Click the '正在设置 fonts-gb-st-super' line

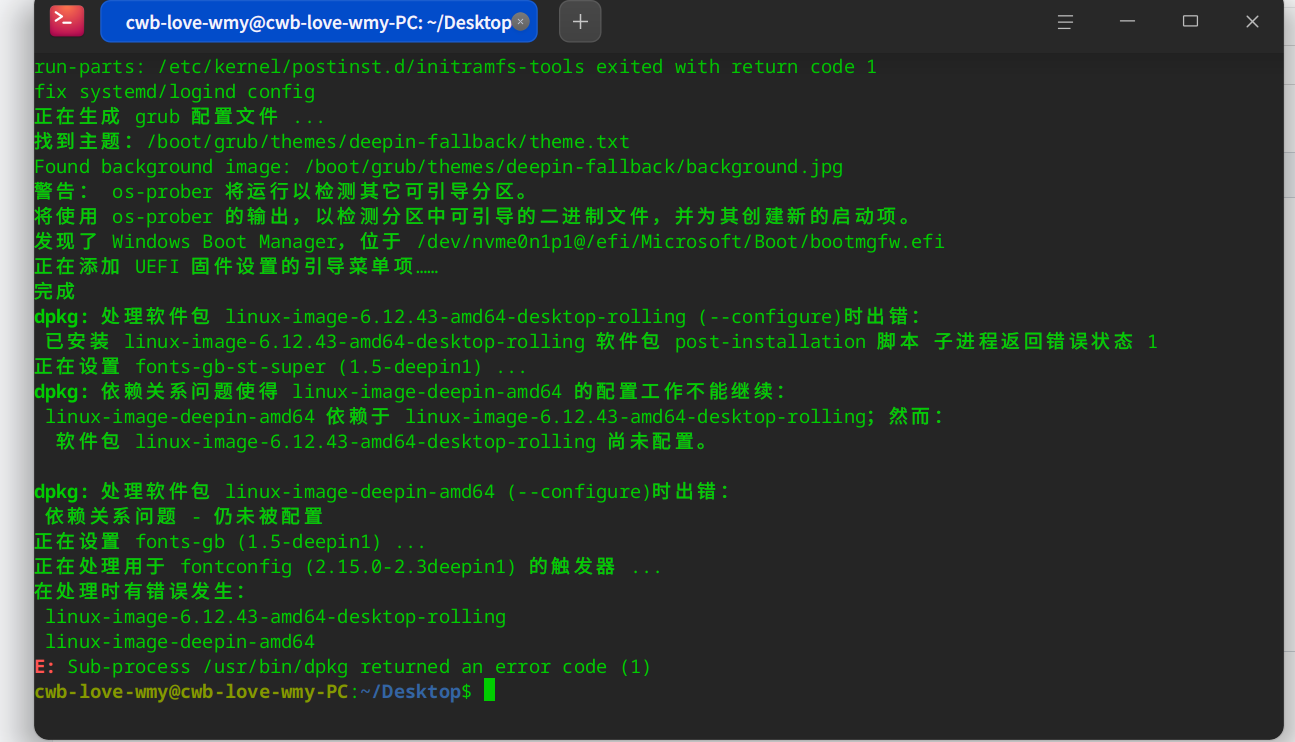(280, 367)
